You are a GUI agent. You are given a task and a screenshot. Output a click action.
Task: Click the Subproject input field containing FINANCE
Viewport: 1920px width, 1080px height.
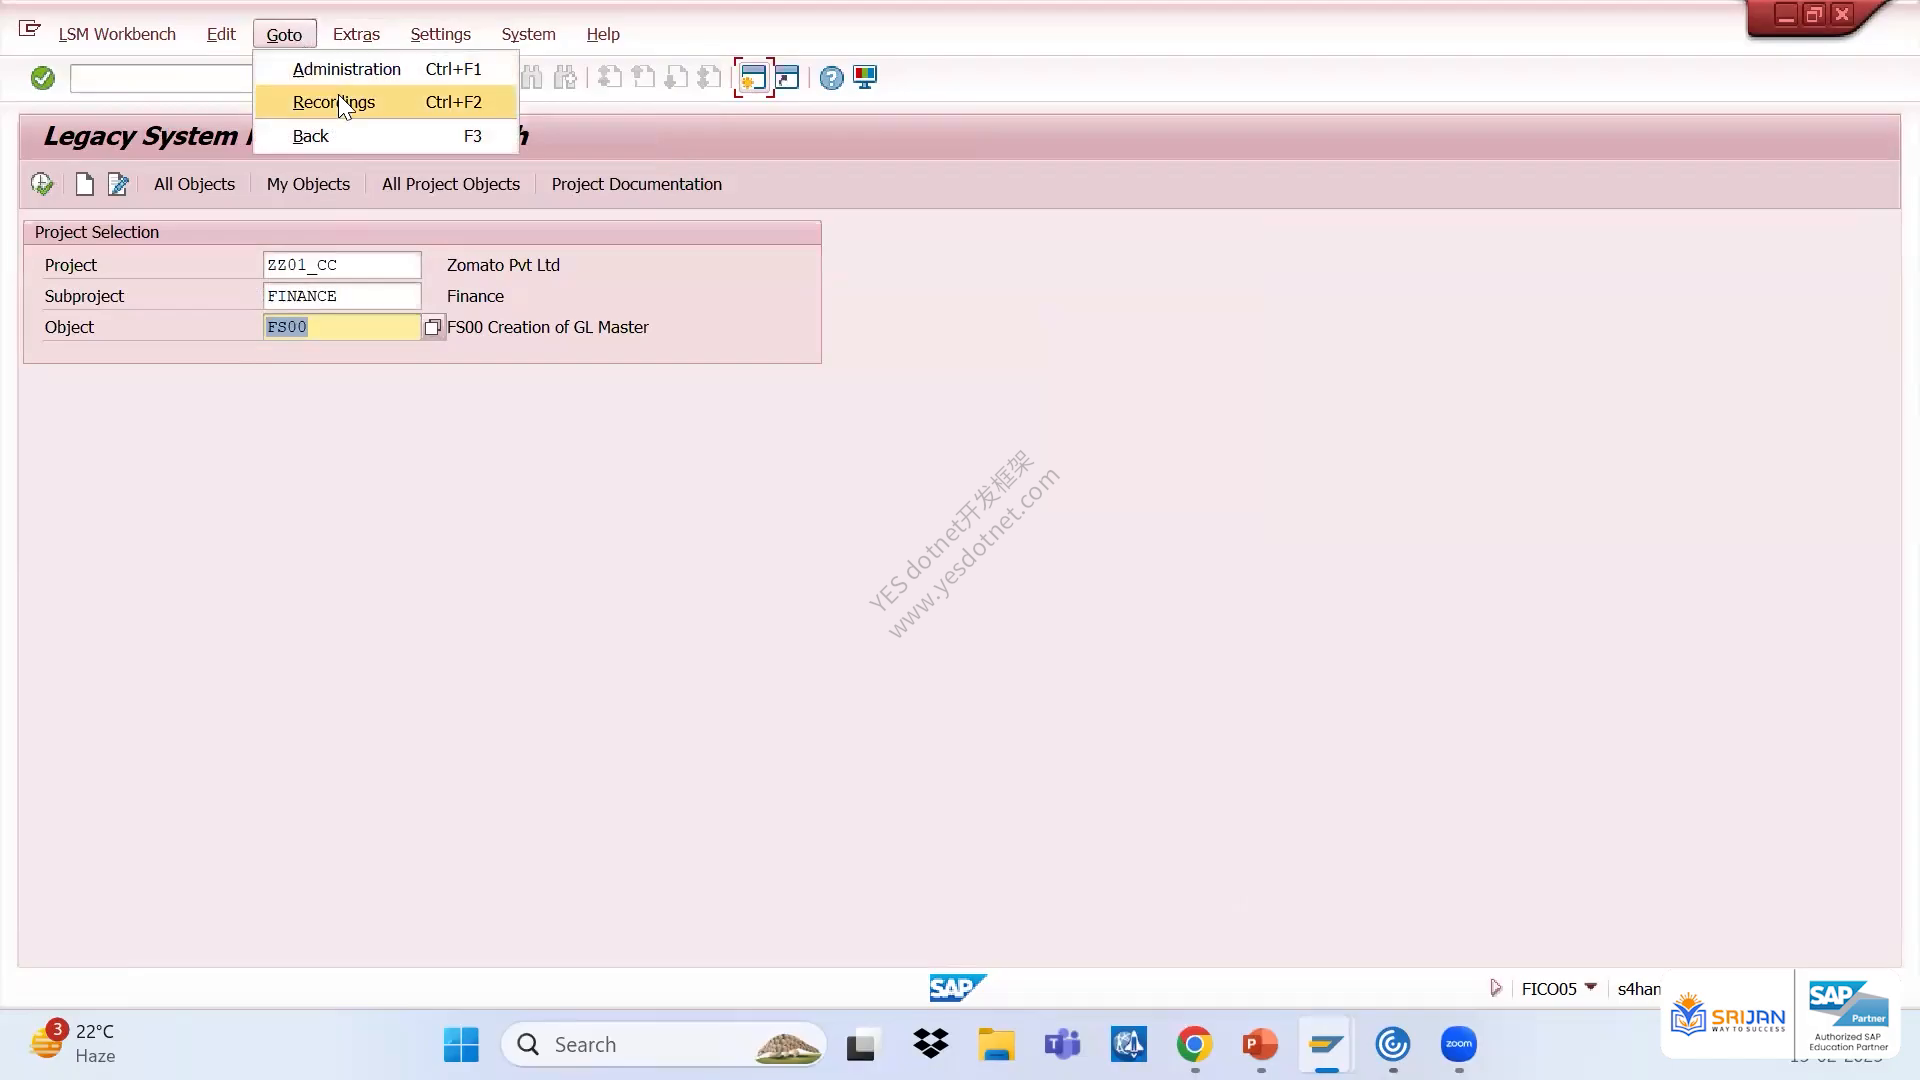point(342,296)
